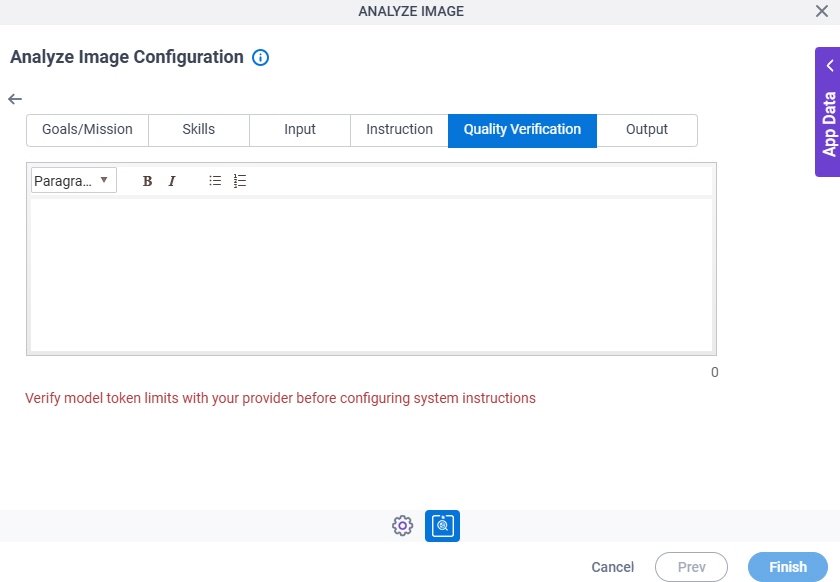Viewport: 840px width, 582px height.
Task: Click the Prev button
Action: pos(691,567)
